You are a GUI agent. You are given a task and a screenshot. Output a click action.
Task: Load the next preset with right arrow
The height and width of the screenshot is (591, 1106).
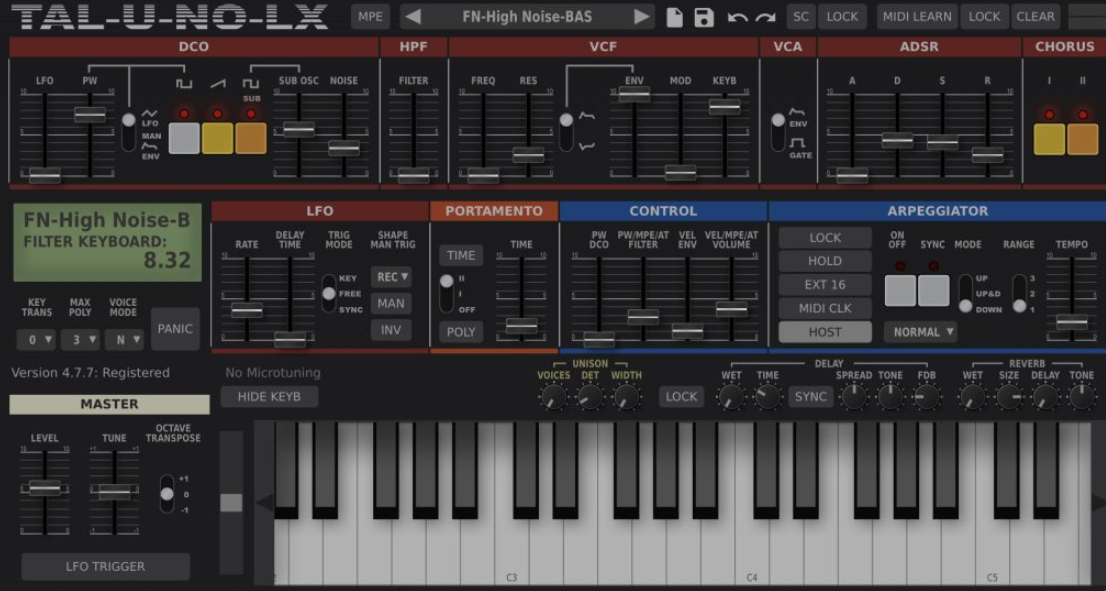(641, 17)
